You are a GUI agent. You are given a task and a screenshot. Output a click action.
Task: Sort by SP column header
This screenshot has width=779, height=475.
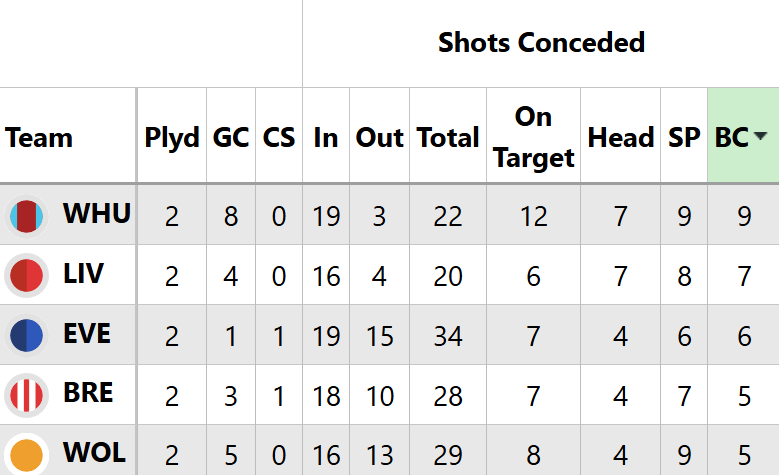coord(684,138)
